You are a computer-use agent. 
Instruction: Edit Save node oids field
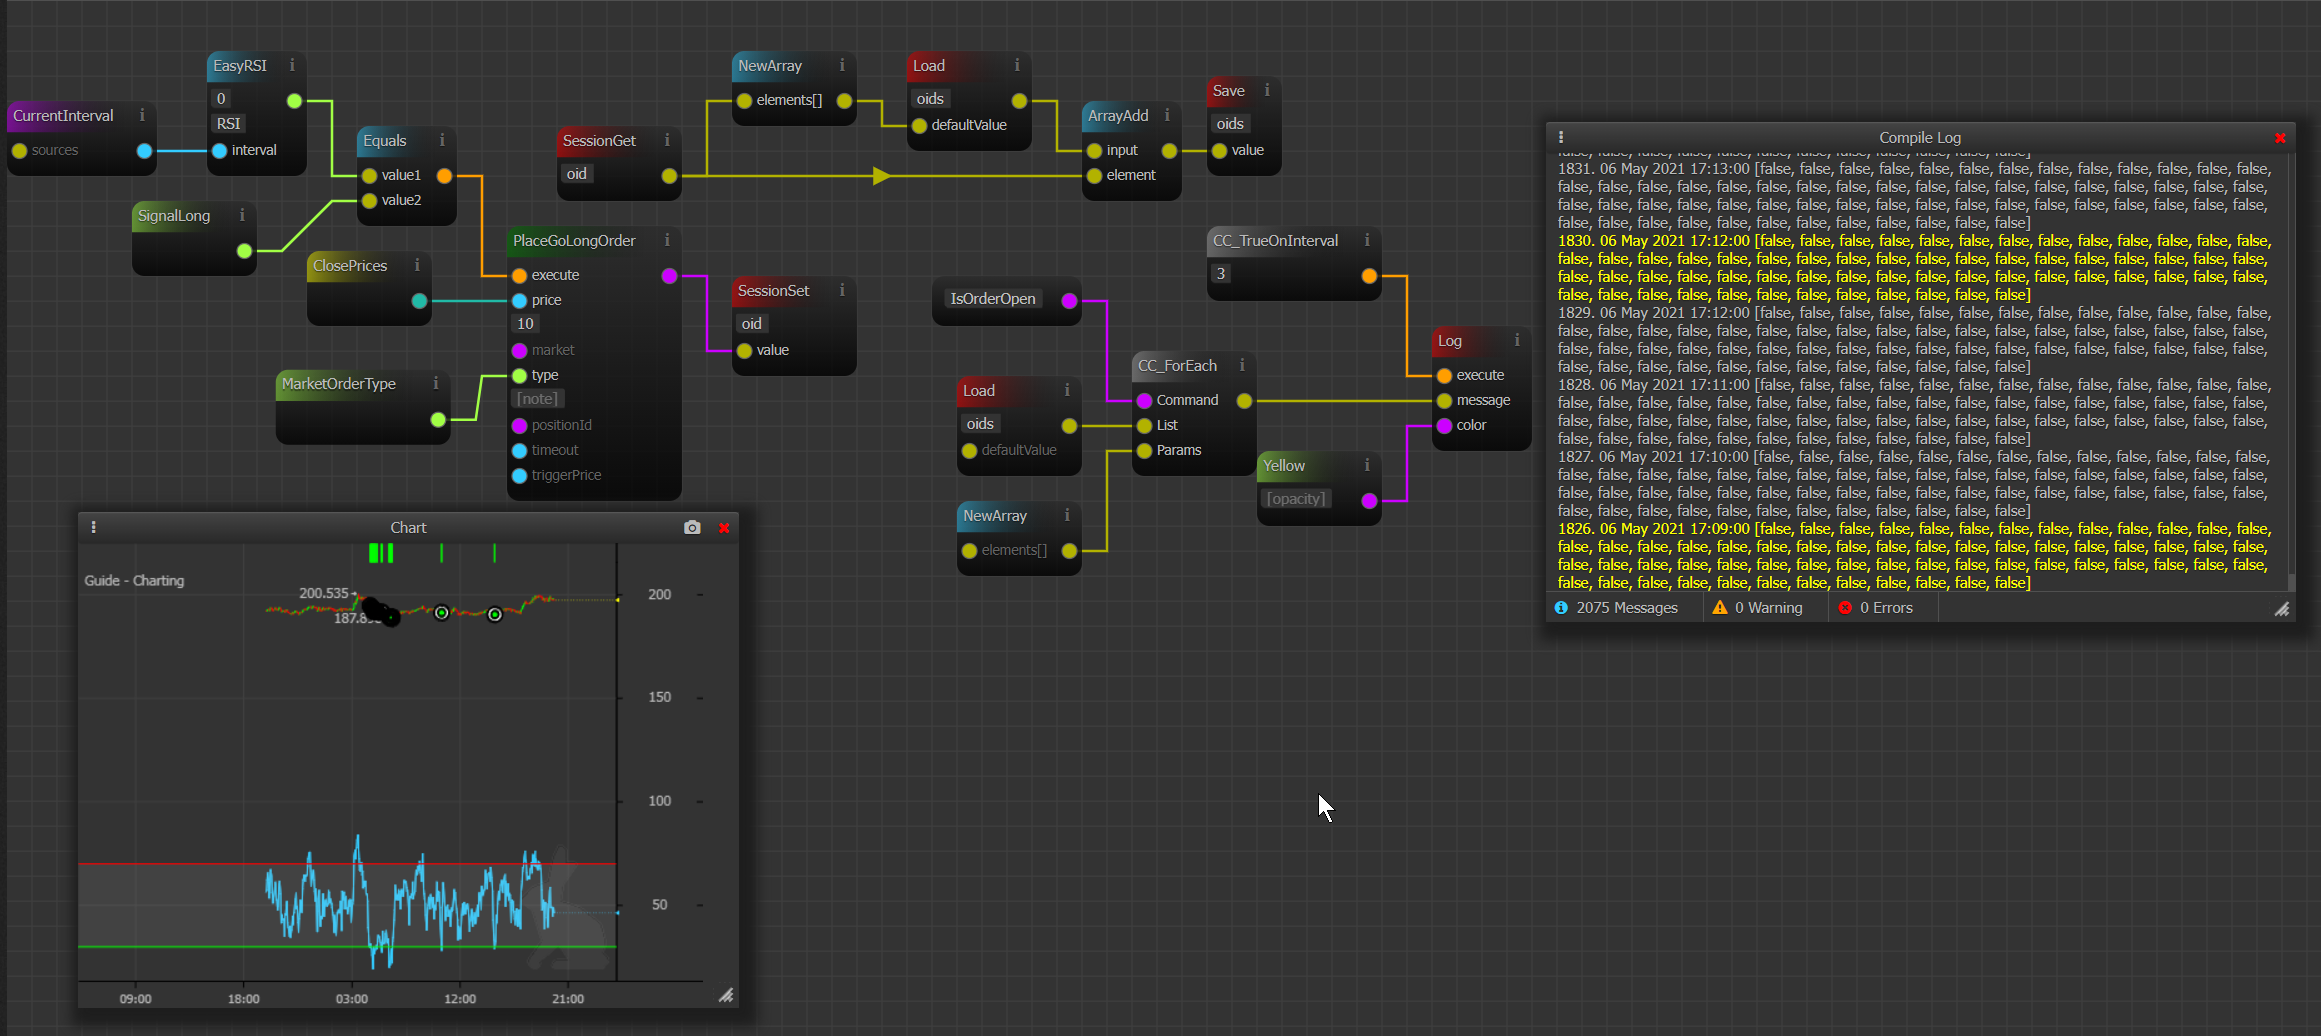[x=1230, y=123]
